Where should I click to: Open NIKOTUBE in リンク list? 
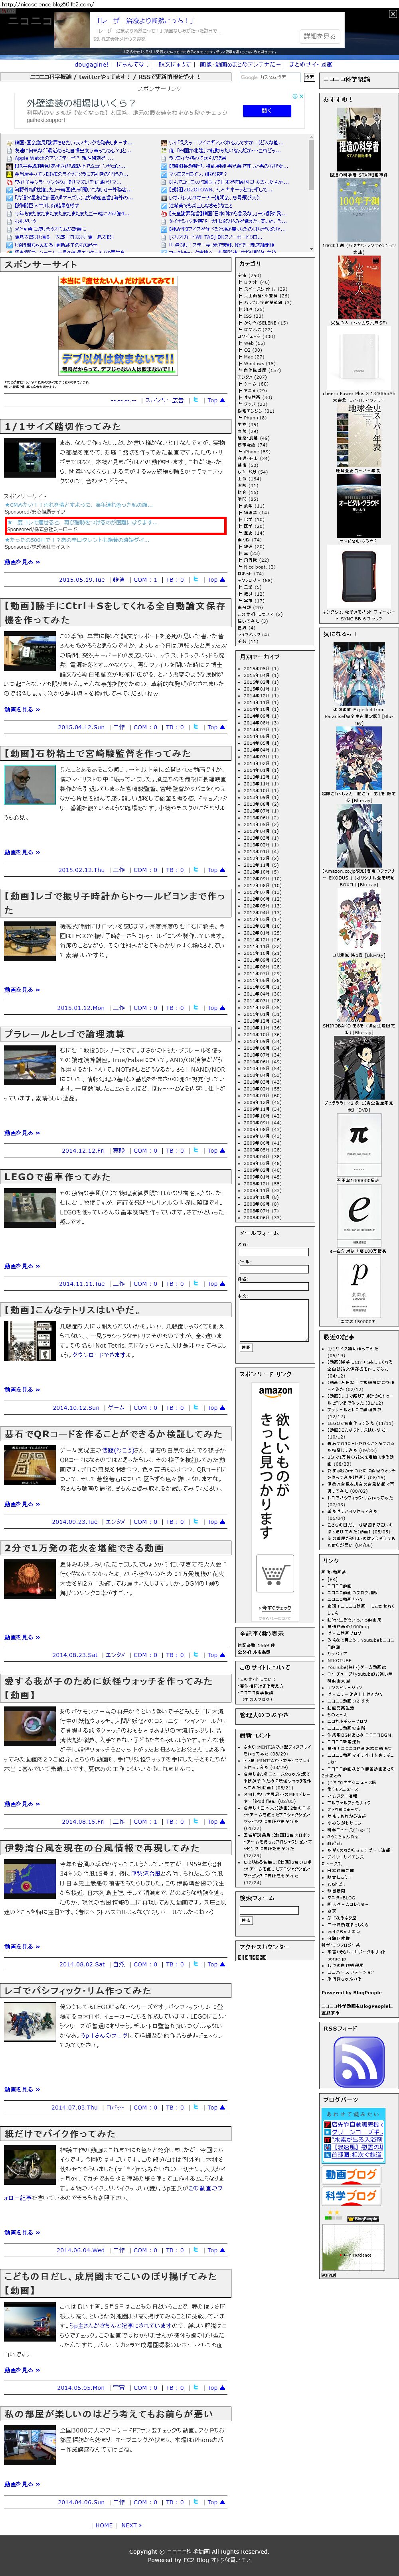tap(339, 1661)
